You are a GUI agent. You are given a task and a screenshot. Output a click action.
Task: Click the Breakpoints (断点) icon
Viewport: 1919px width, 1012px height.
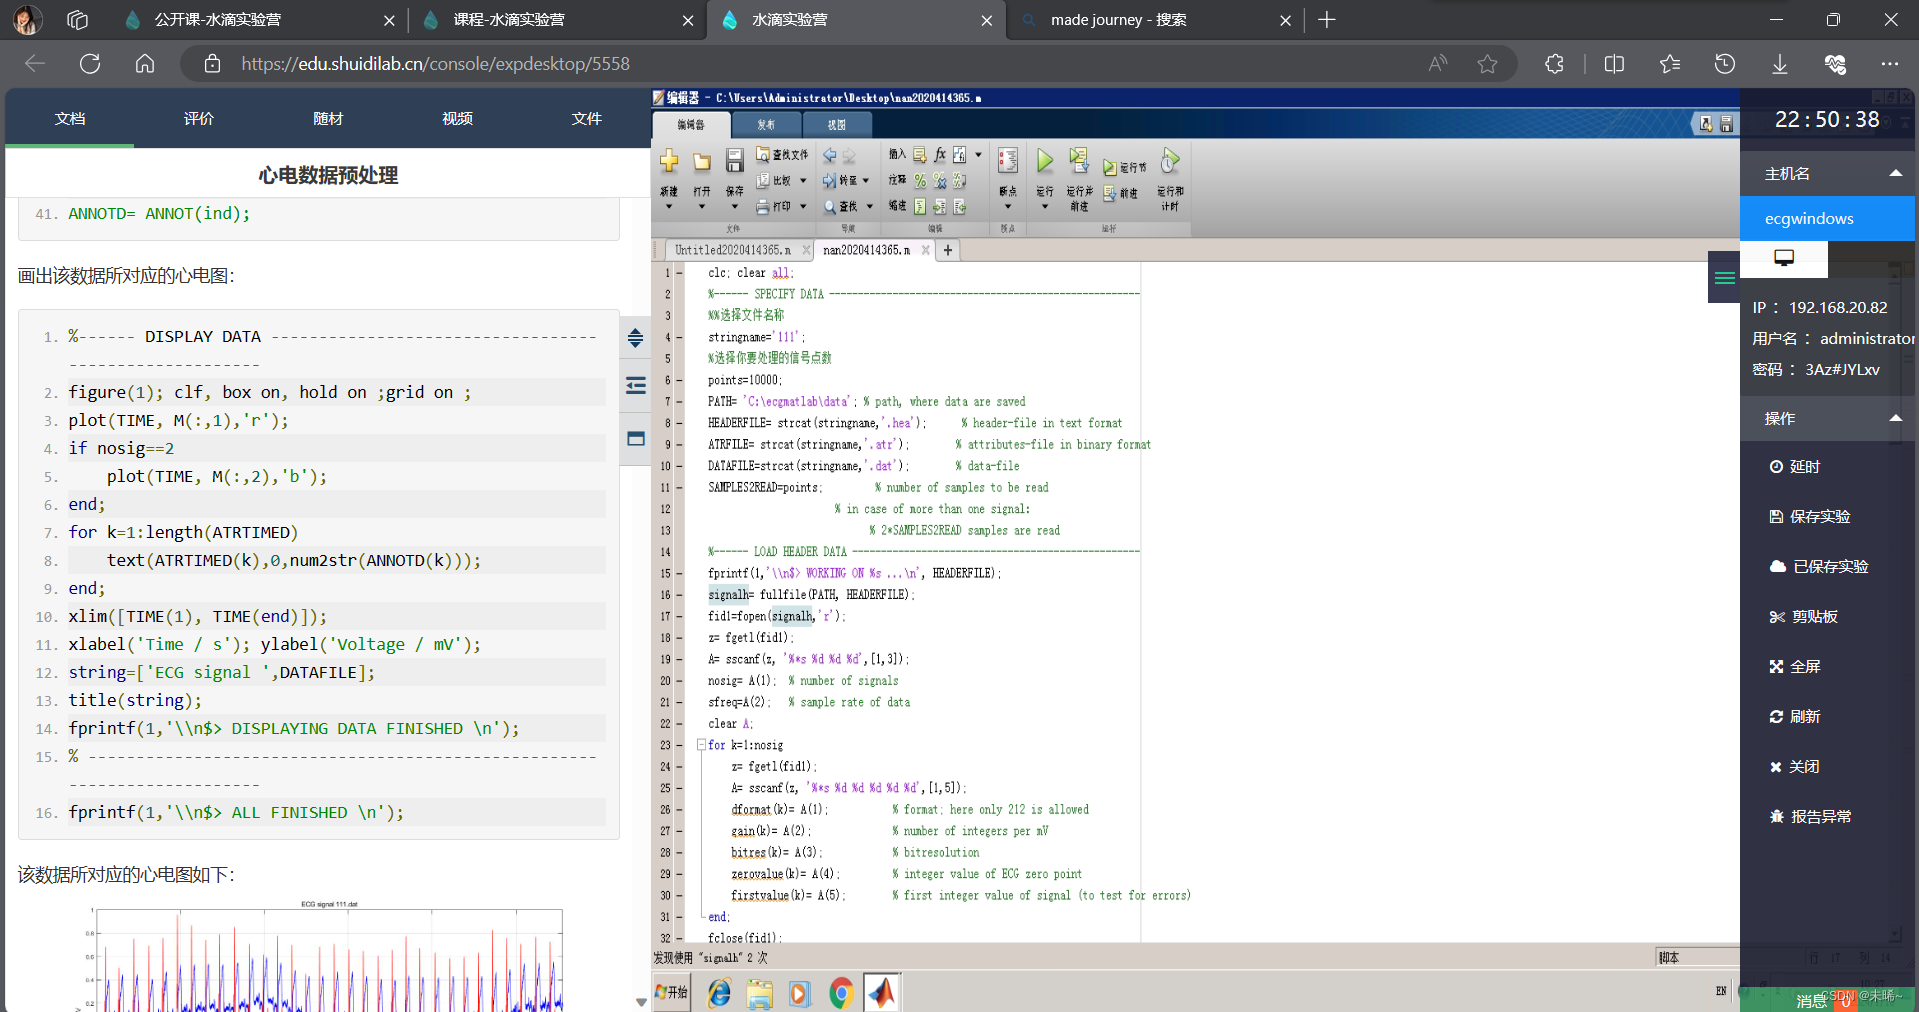(x=1008, y=161)
